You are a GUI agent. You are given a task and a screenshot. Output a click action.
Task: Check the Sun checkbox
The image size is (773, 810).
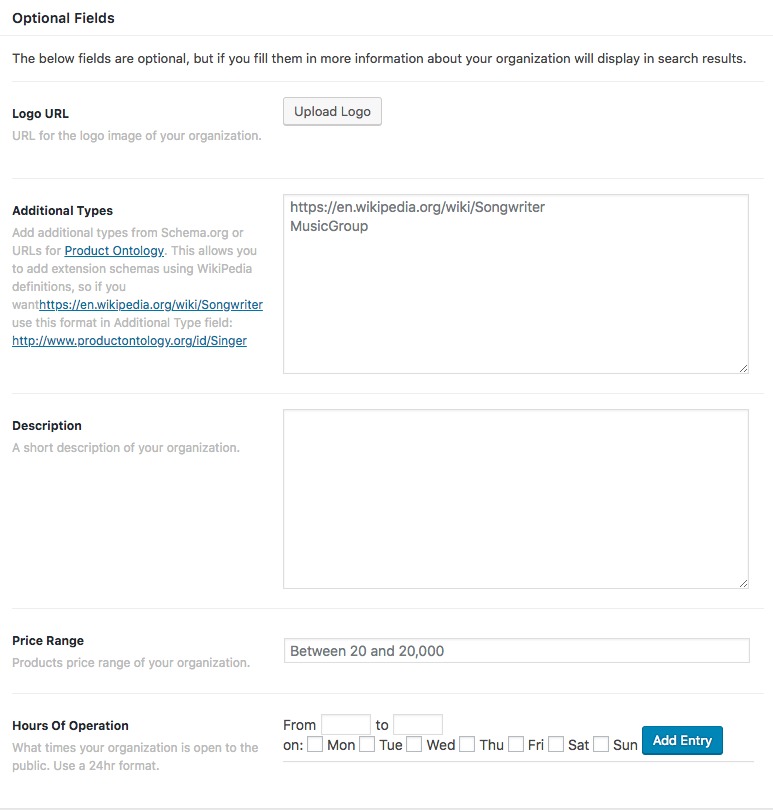click(x=601, y=744)
